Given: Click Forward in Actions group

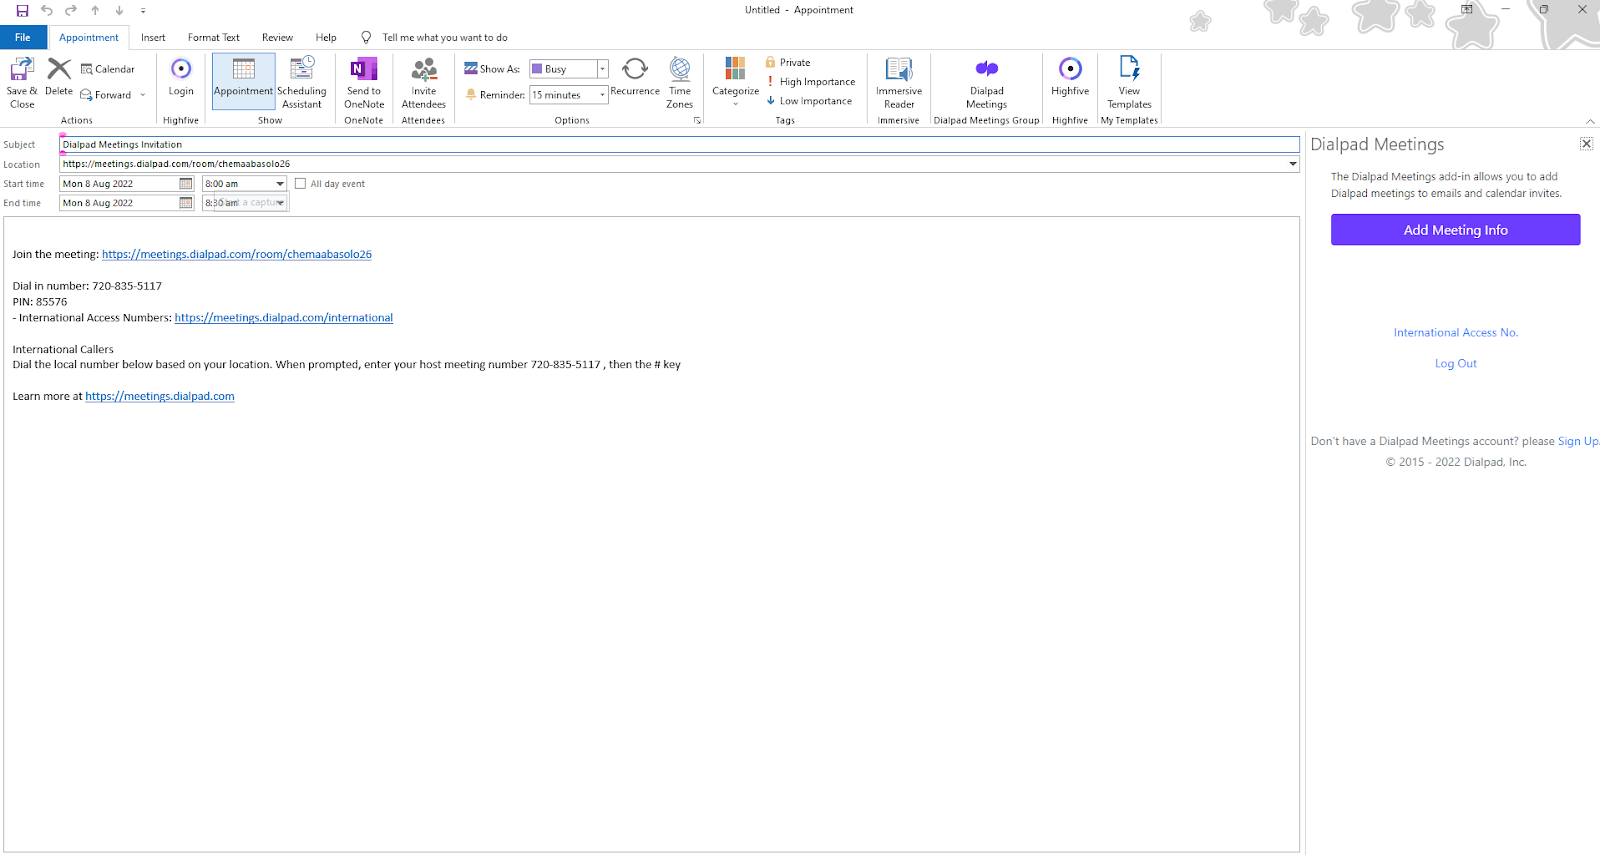Looking at the screenshot, I should [x=107, y=95].
